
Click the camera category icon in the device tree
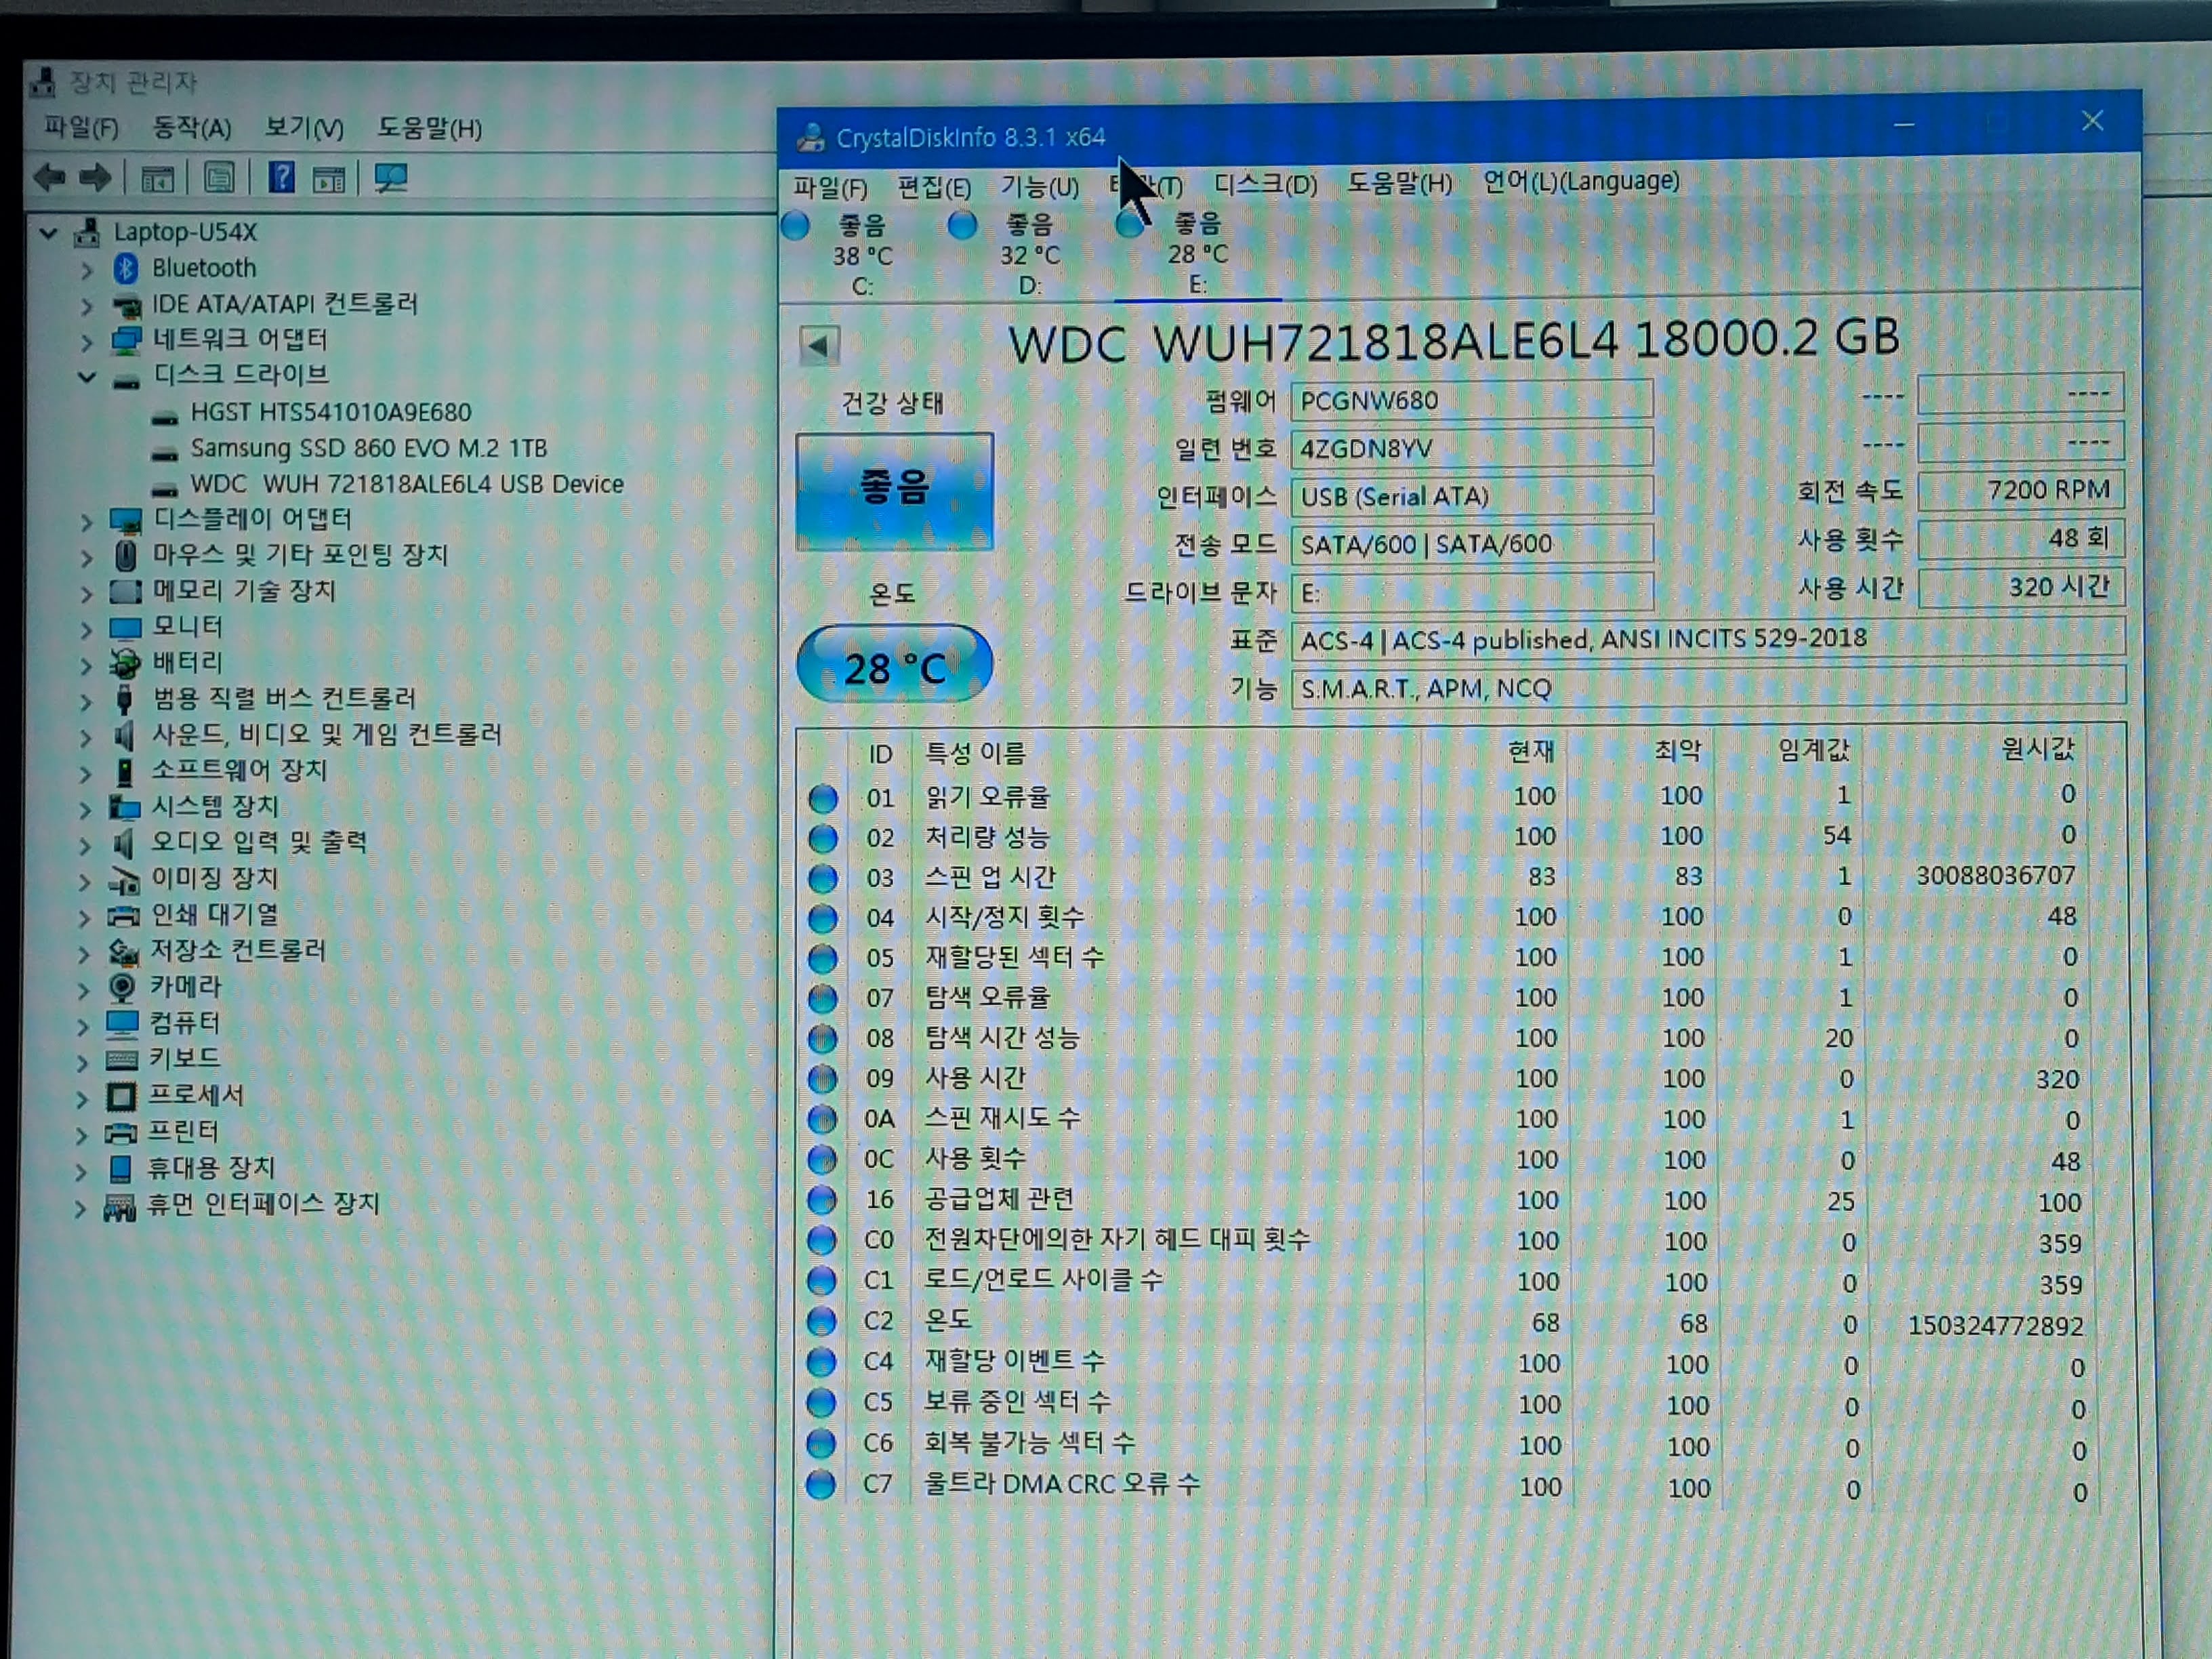click(x=122, y=987)
